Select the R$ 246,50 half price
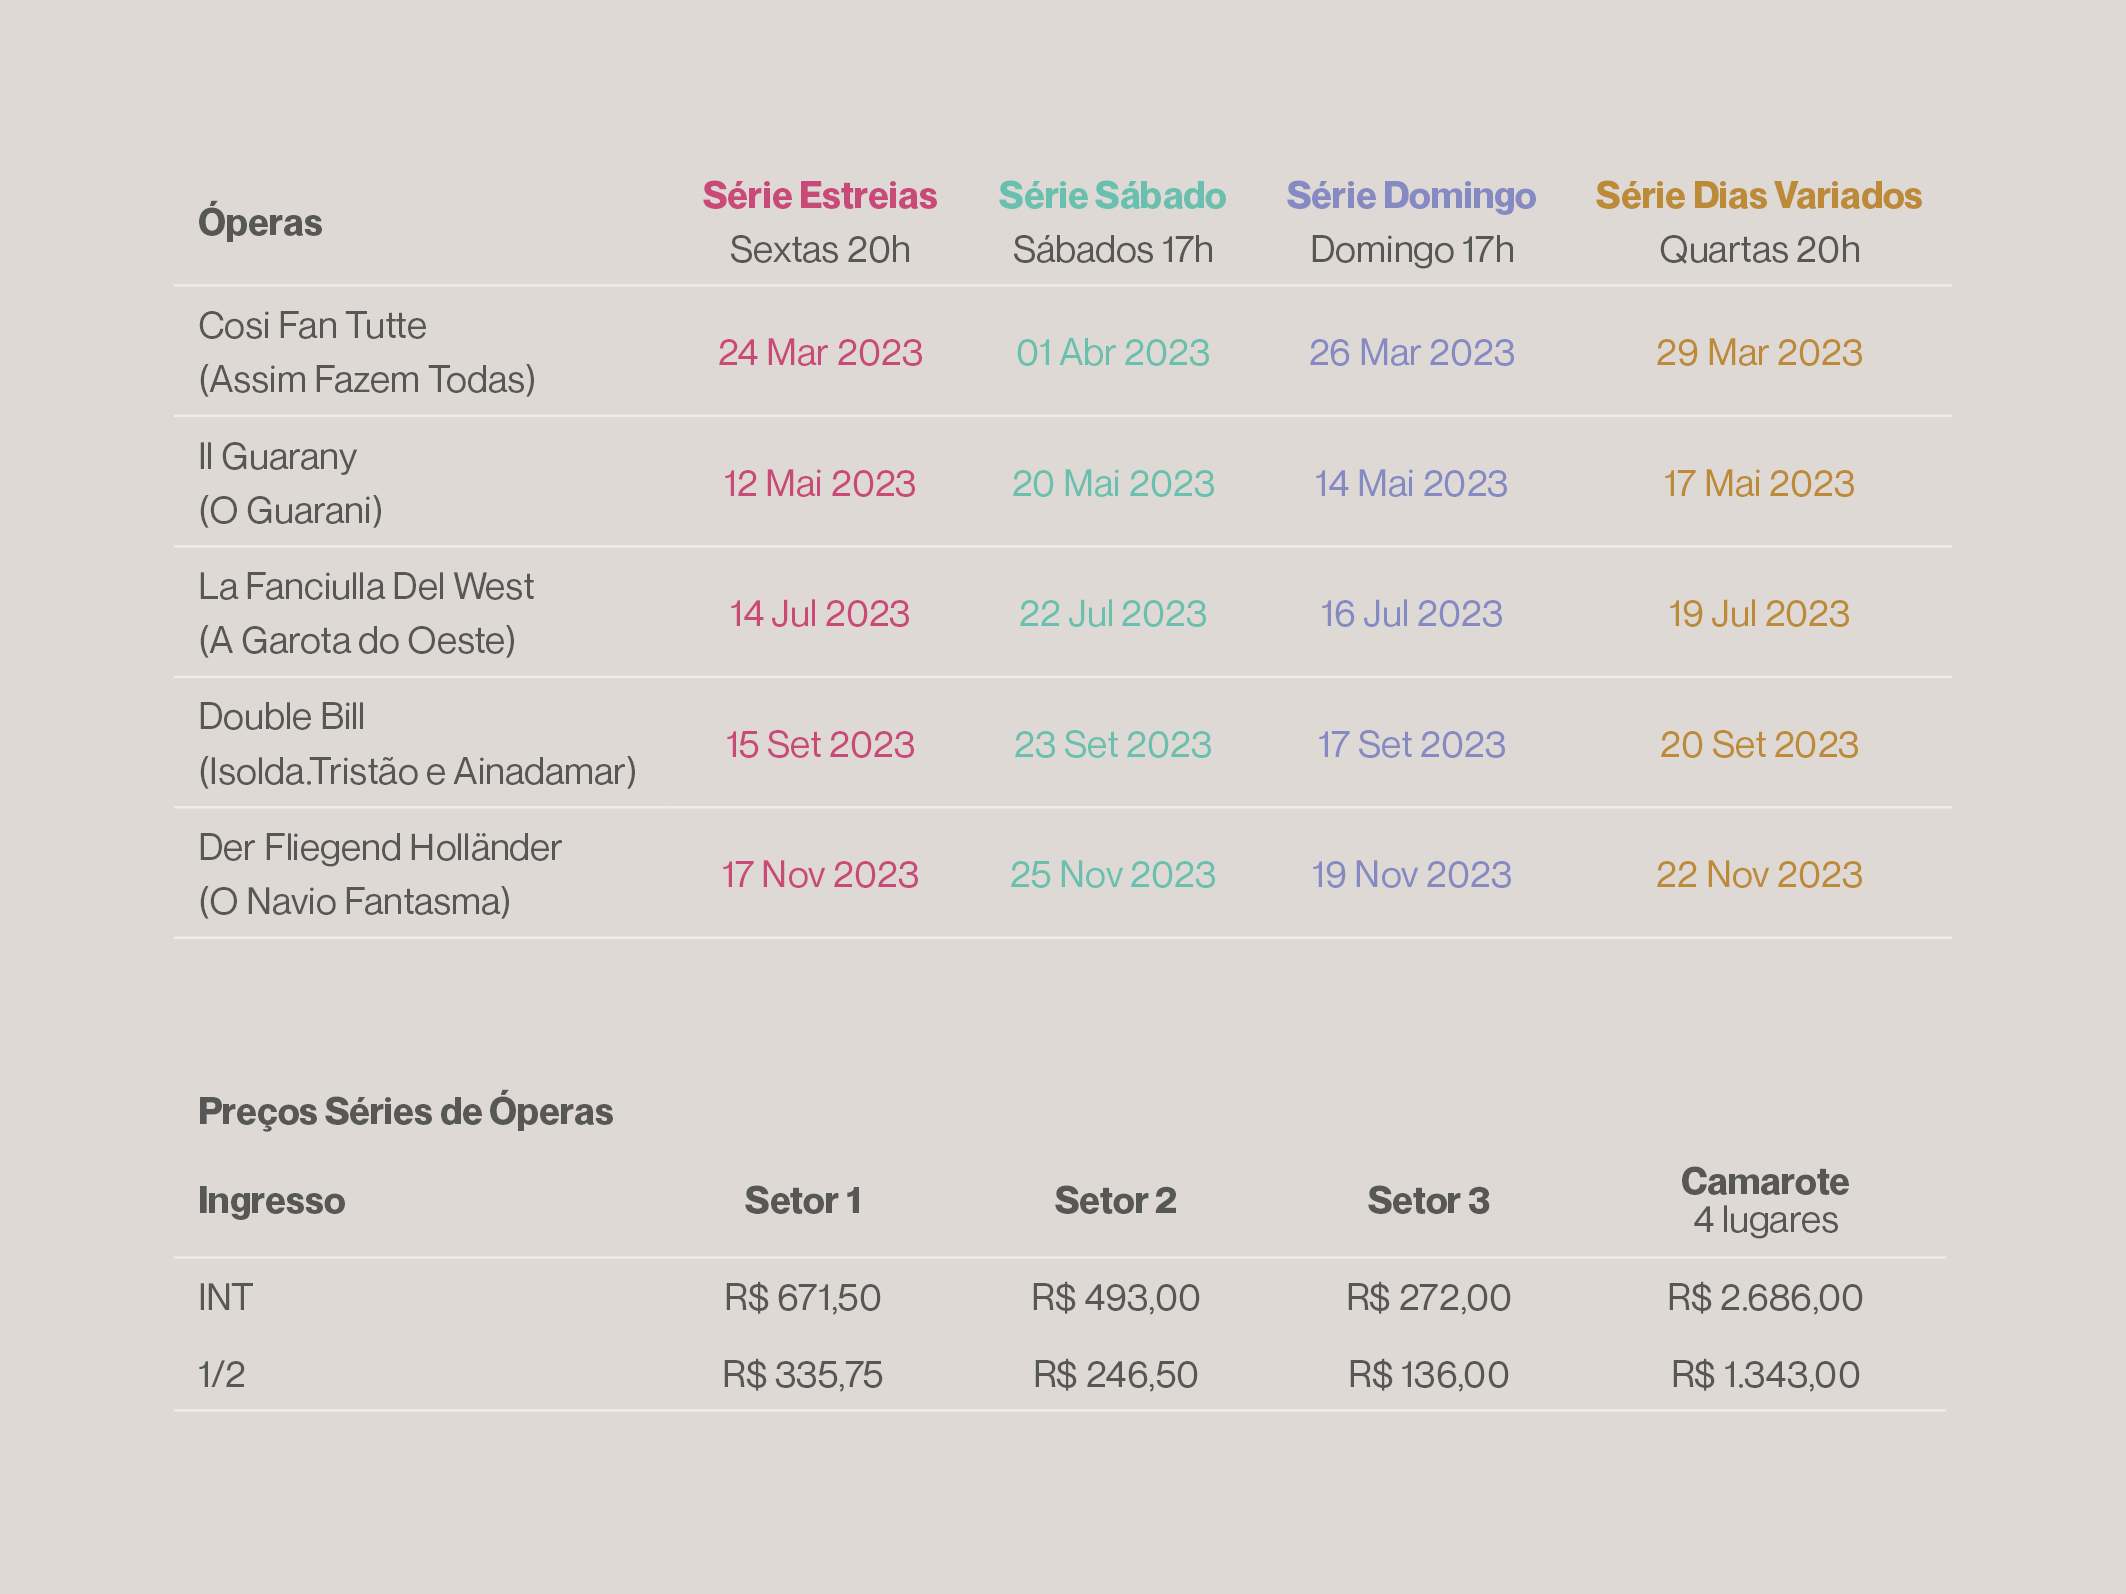2126x1594 pixels. [x=1115, y=1375]
